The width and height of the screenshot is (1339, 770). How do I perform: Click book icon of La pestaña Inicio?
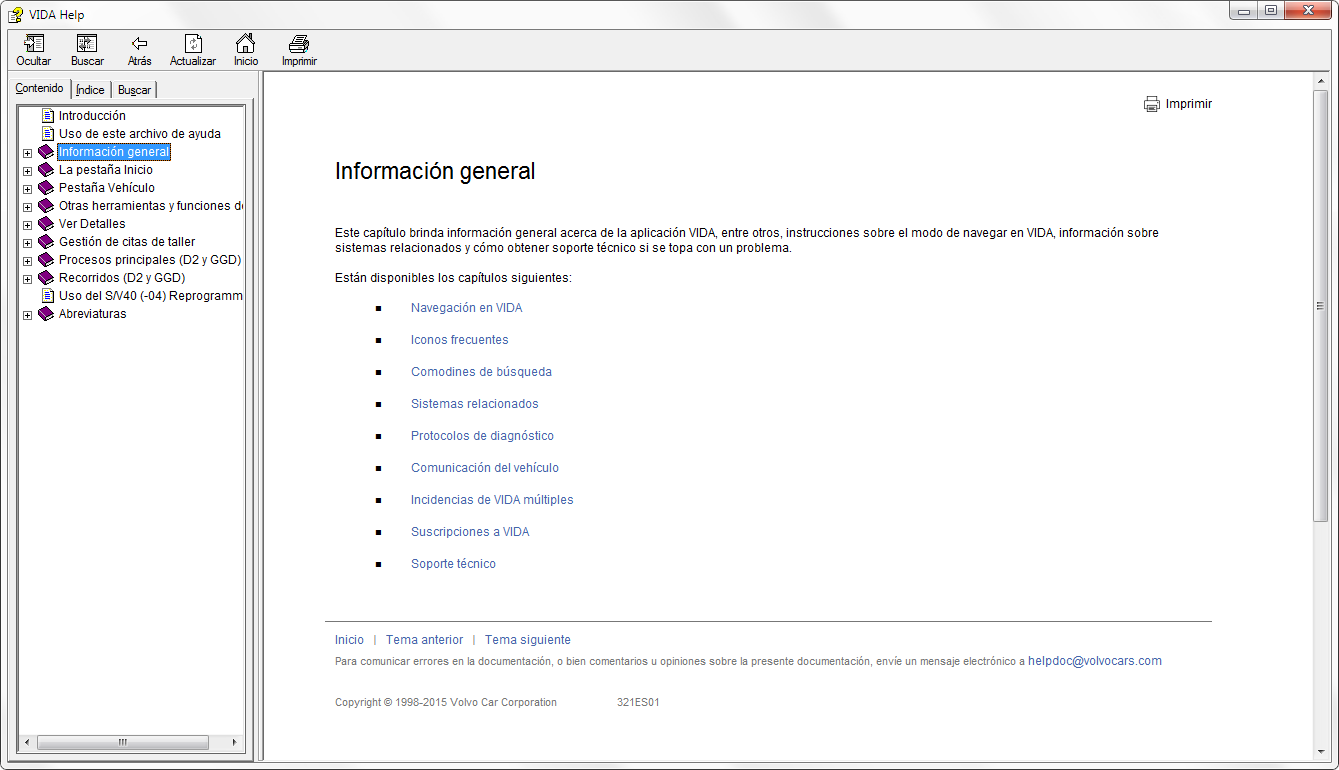coord(46,170)
